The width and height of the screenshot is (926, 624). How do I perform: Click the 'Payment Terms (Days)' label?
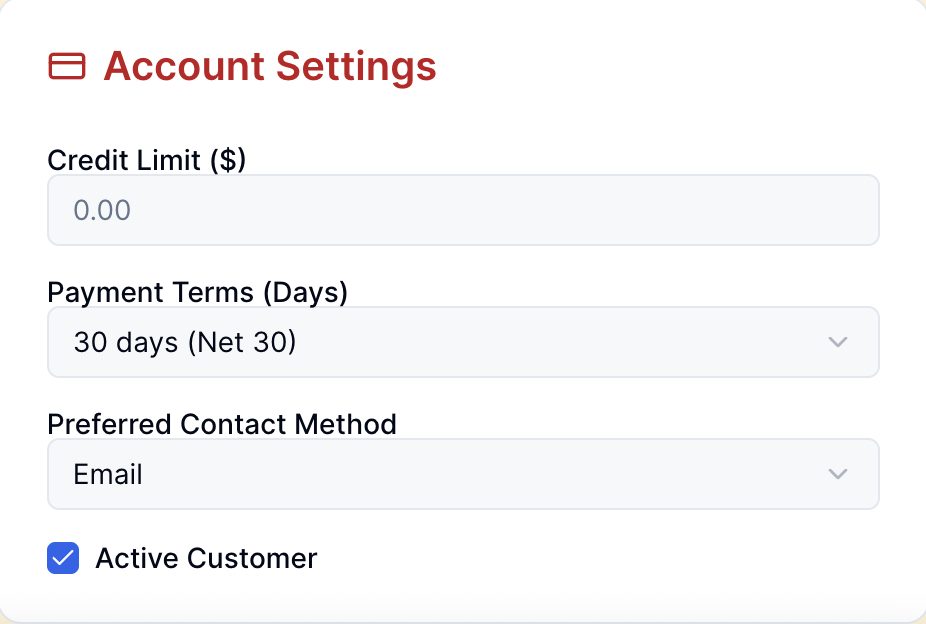[x=197, y=292]
